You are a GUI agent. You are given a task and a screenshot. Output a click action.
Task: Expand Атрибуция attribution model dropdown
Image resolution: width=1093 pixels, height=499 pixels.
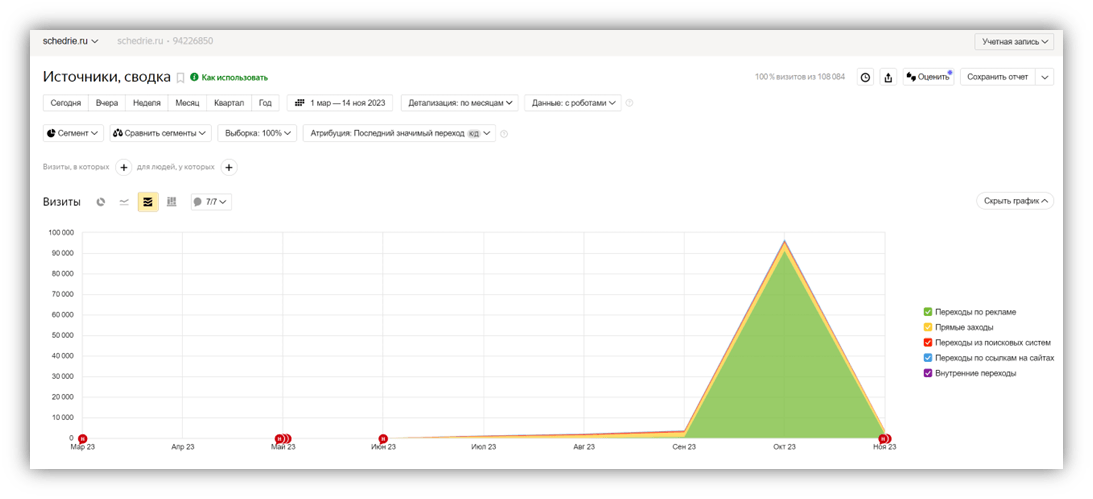[399, 133]
